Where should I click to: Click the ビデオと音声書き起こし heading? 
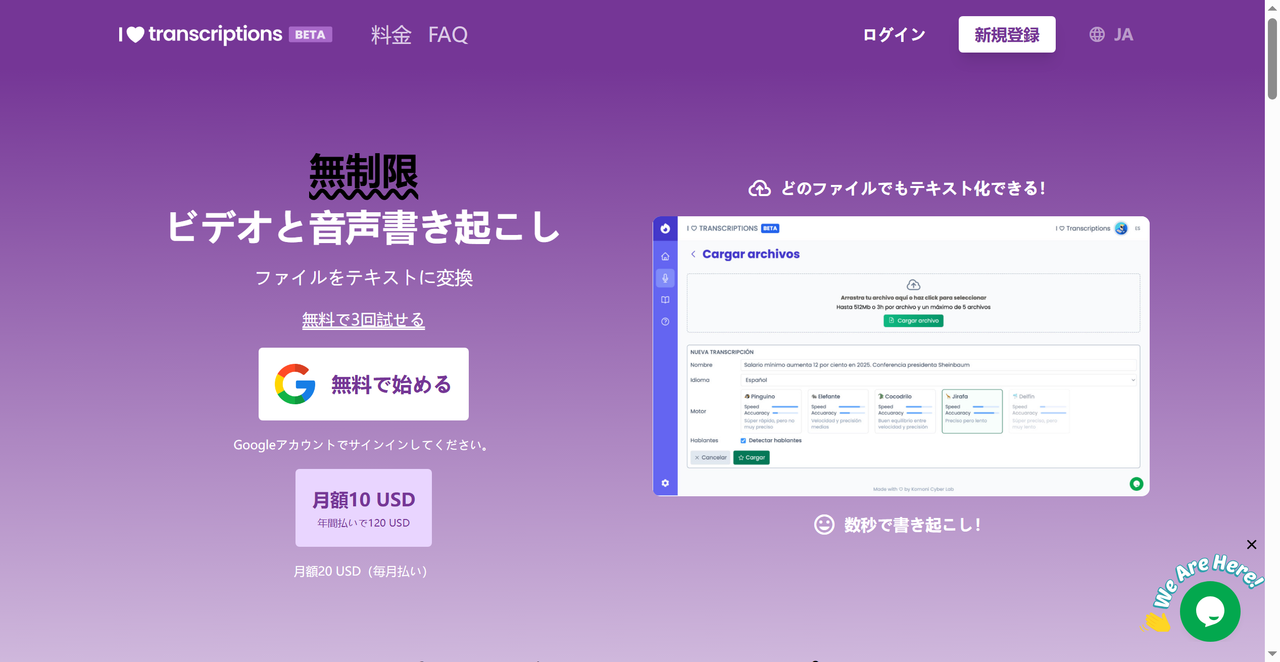pyautogui.click(x=363, y=227)
